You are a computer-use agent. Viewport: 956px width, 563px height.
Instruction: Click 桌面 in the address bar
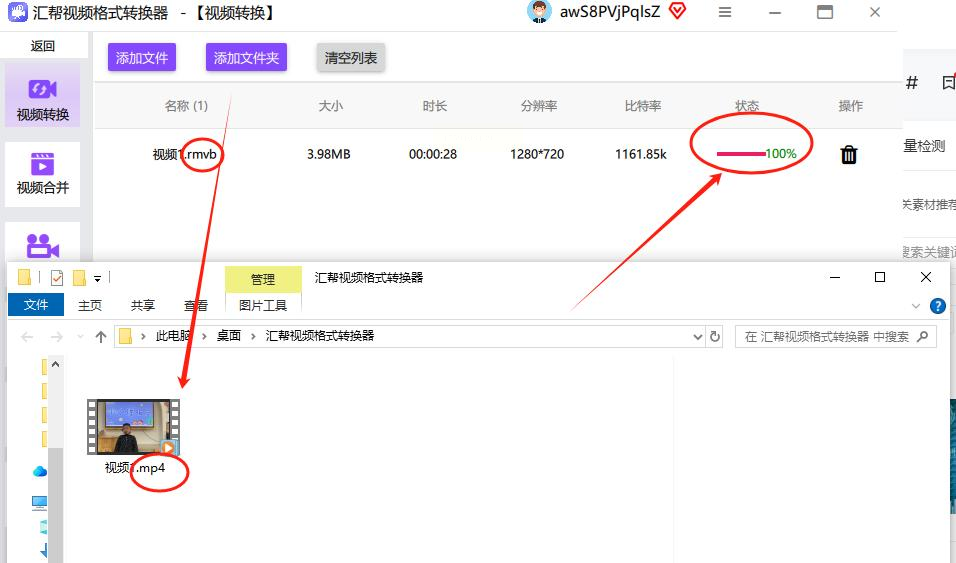coord(229,336)
